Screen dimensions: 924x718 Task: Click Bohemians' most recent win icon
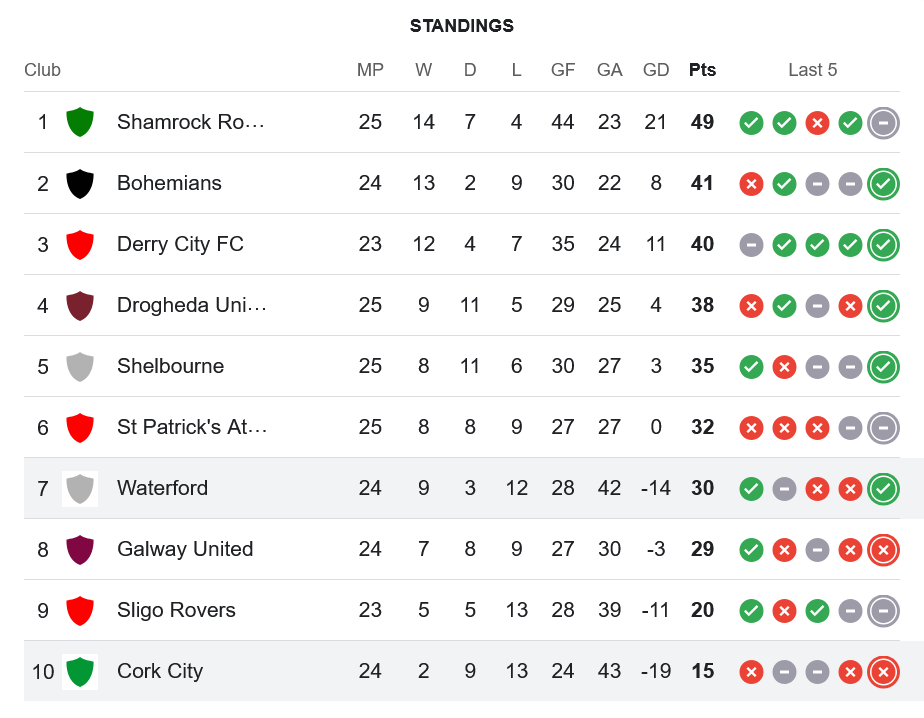click(x=882, y=183)
